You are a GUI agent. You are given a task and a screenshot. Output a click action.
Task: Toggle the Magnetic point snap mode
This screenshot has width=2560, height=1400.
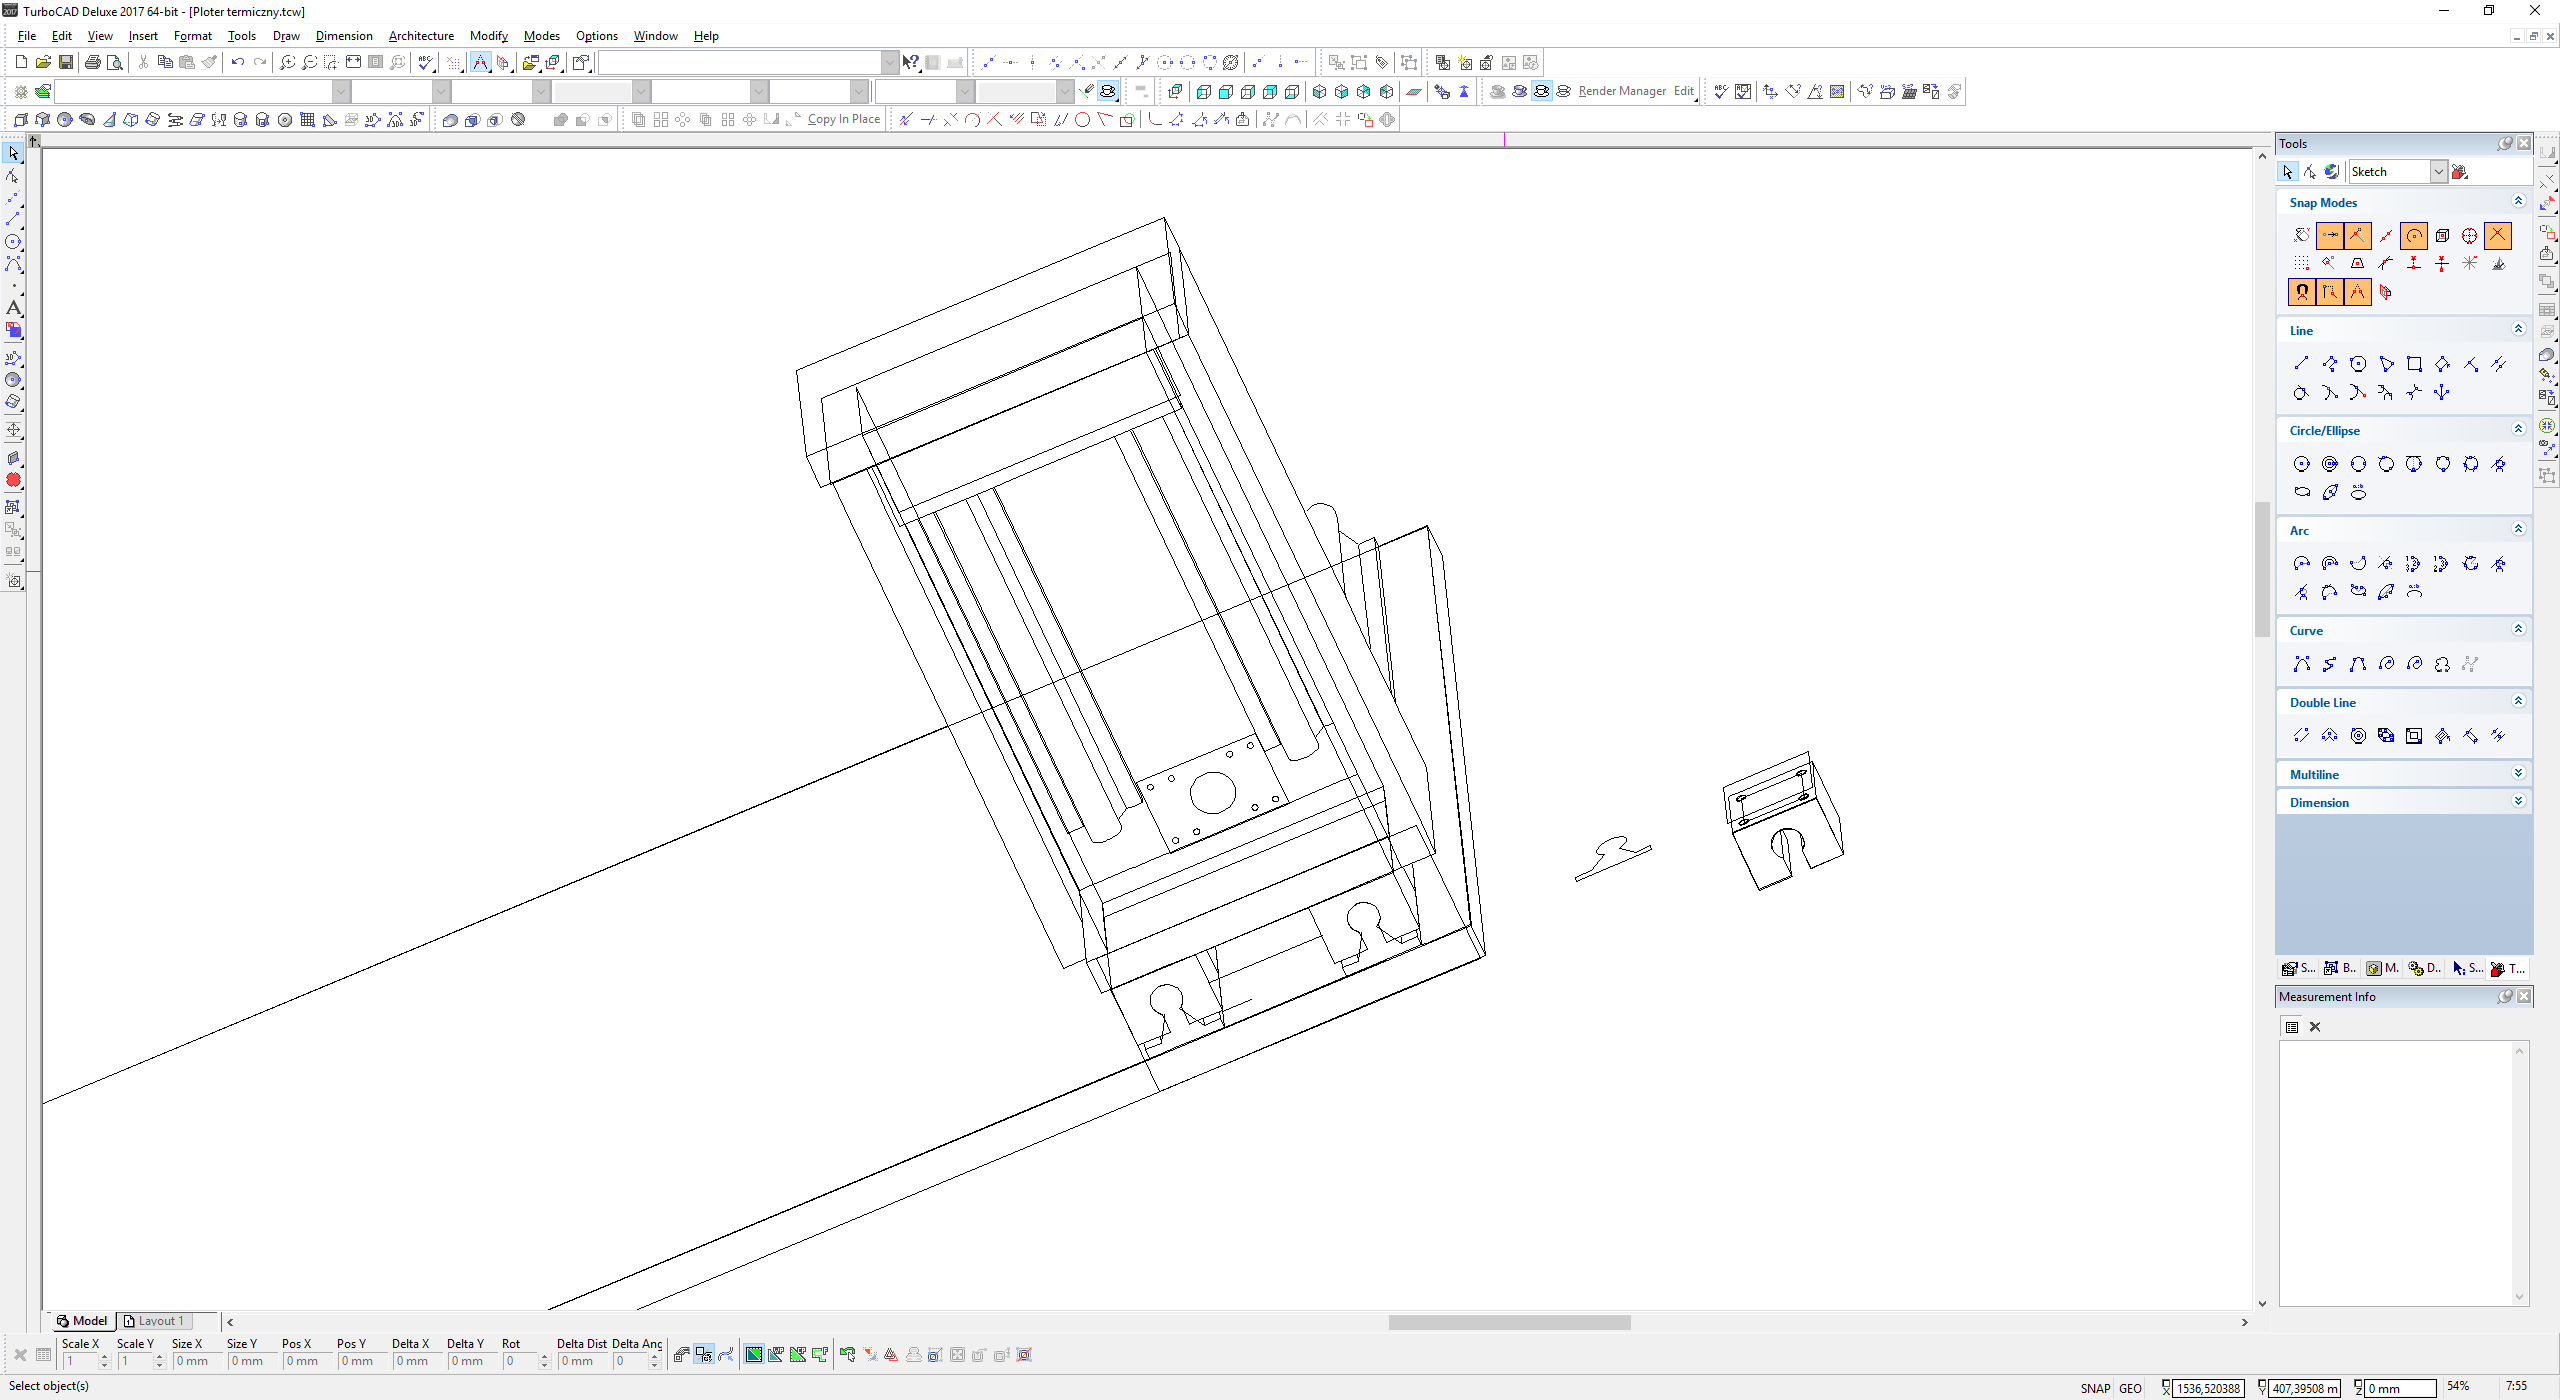point(2302,292)
